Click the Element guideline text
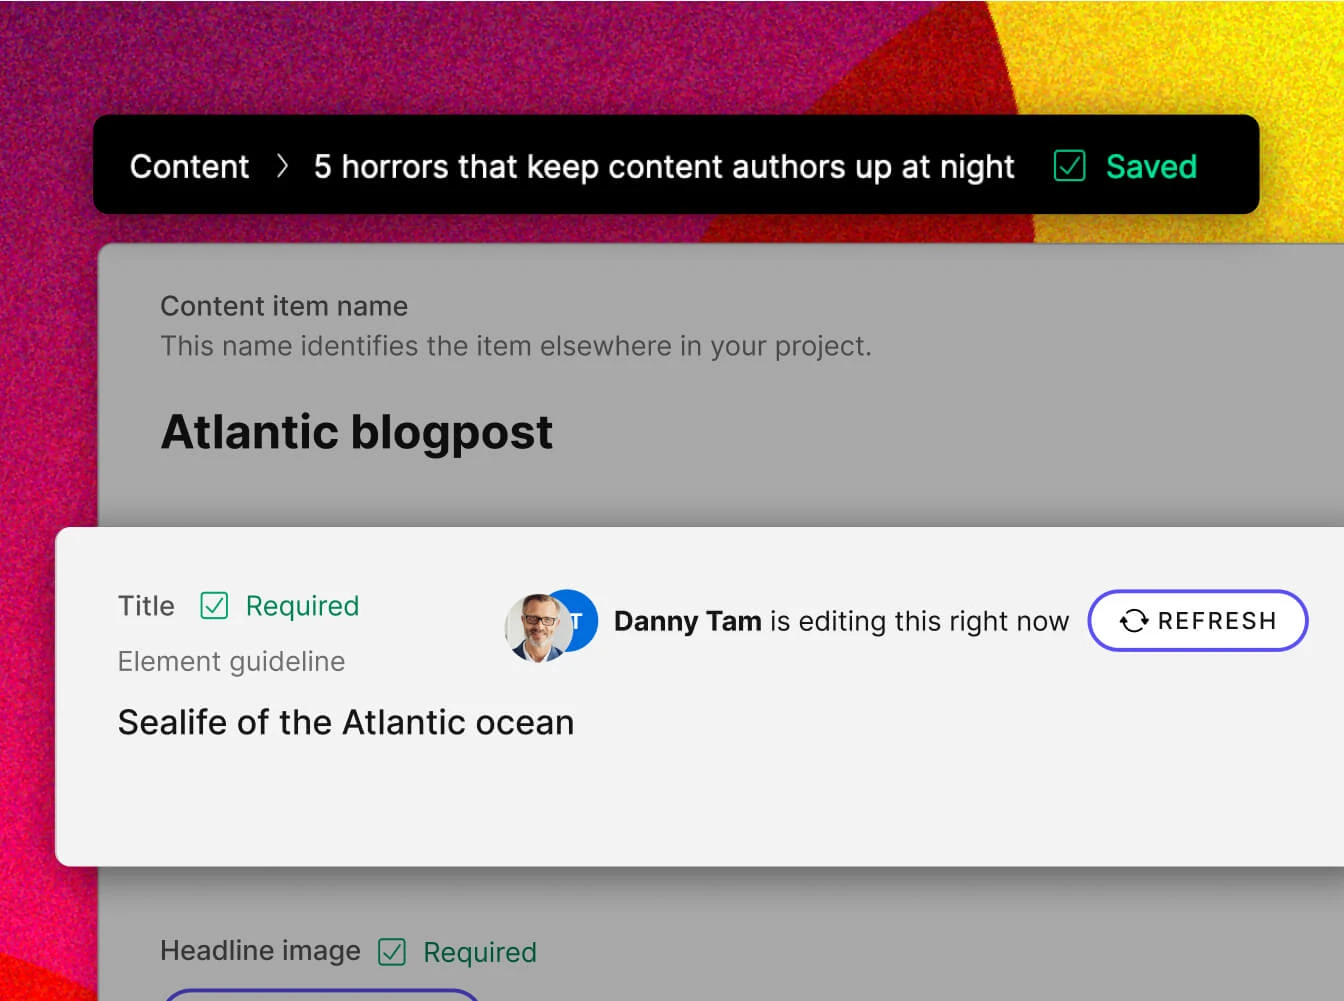The width and height of the screenshot is (1344, 1001). click(231, 661)
